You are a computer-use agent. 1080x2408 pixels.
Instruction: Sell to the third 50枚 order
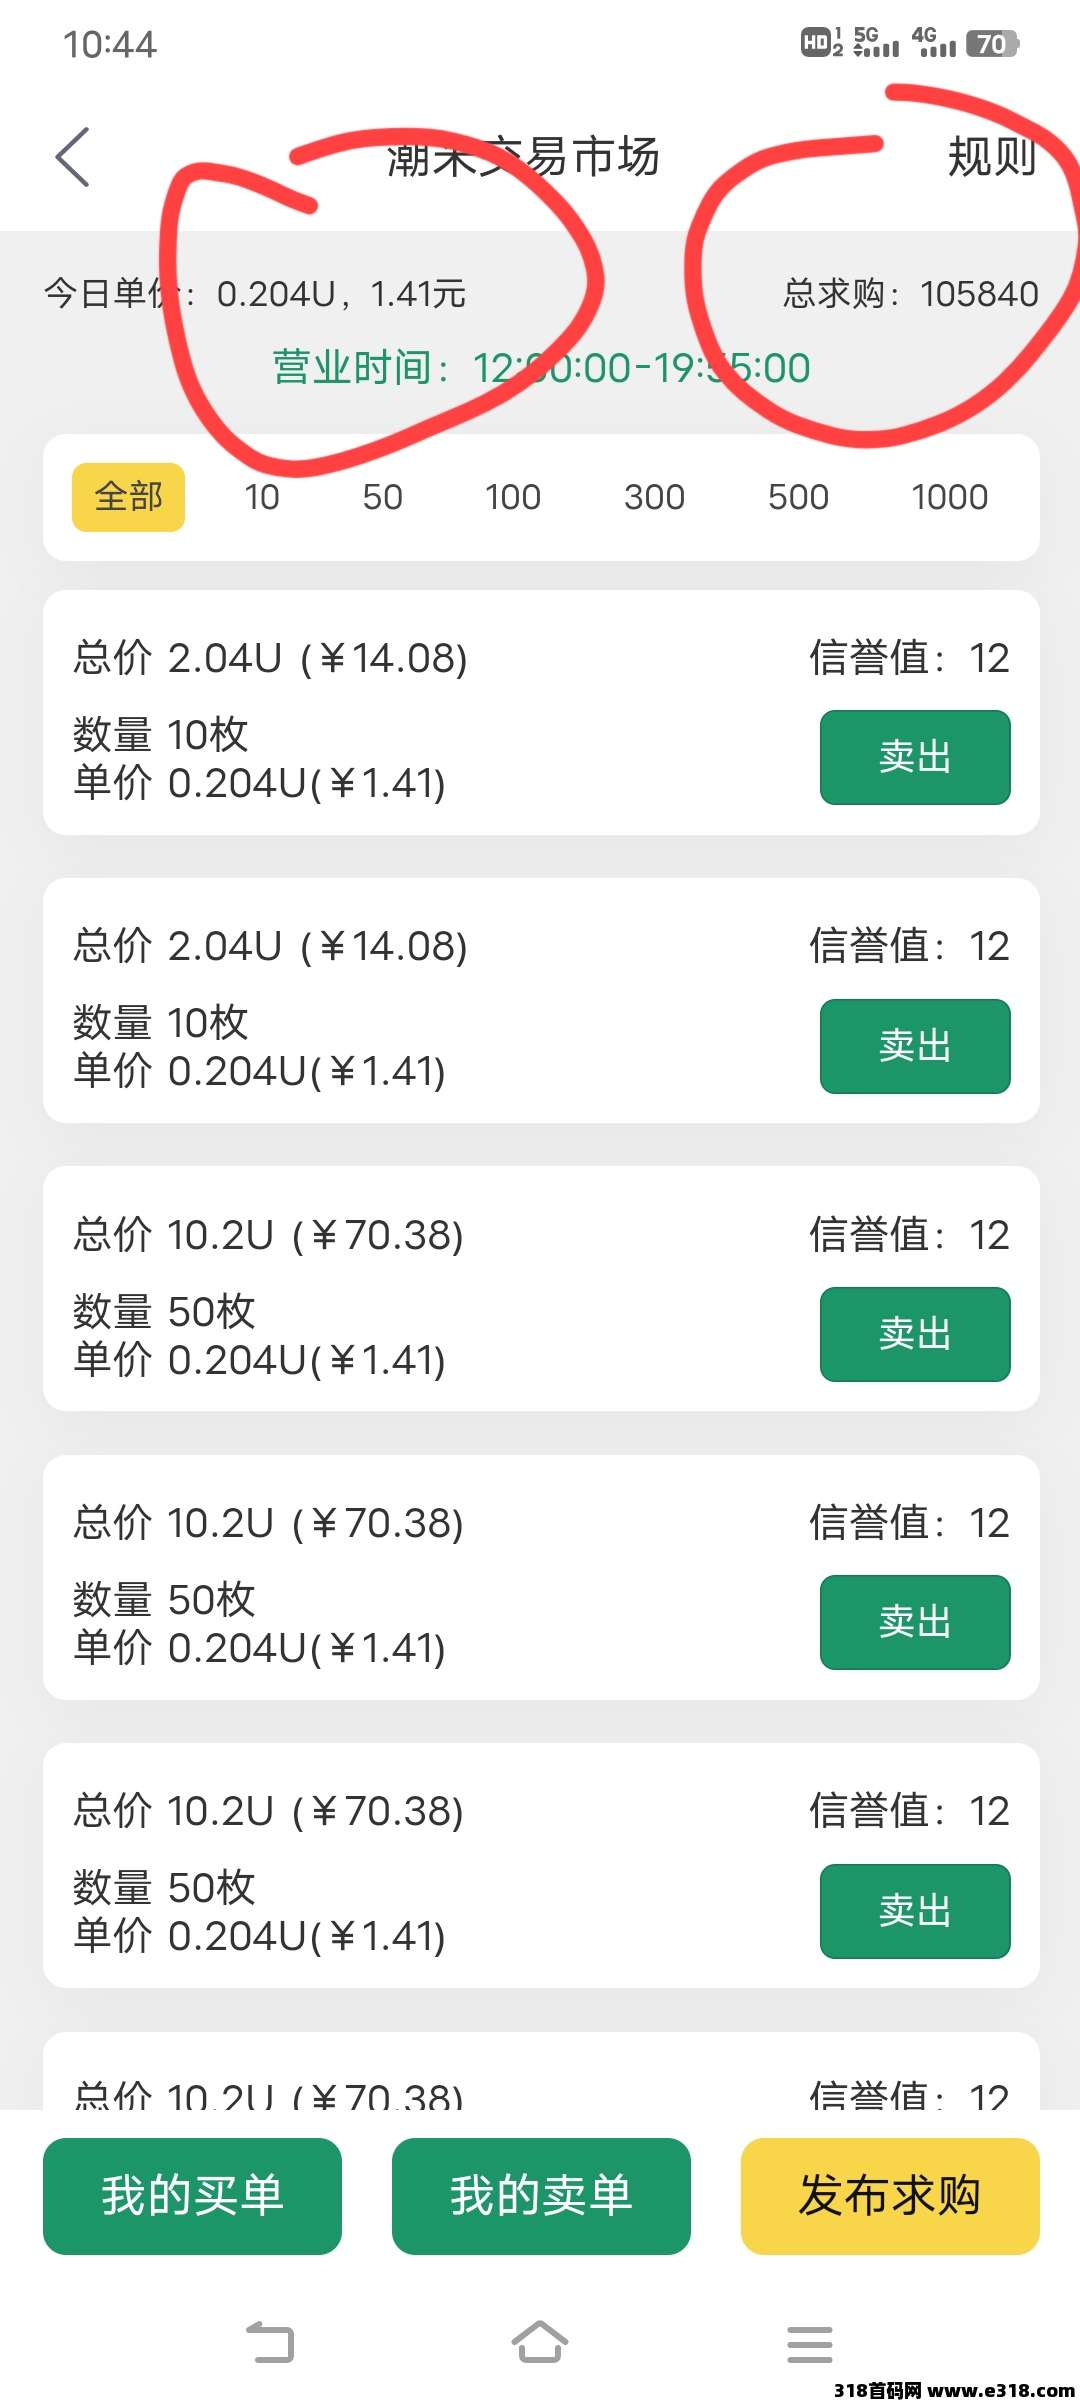[915, 1910]
